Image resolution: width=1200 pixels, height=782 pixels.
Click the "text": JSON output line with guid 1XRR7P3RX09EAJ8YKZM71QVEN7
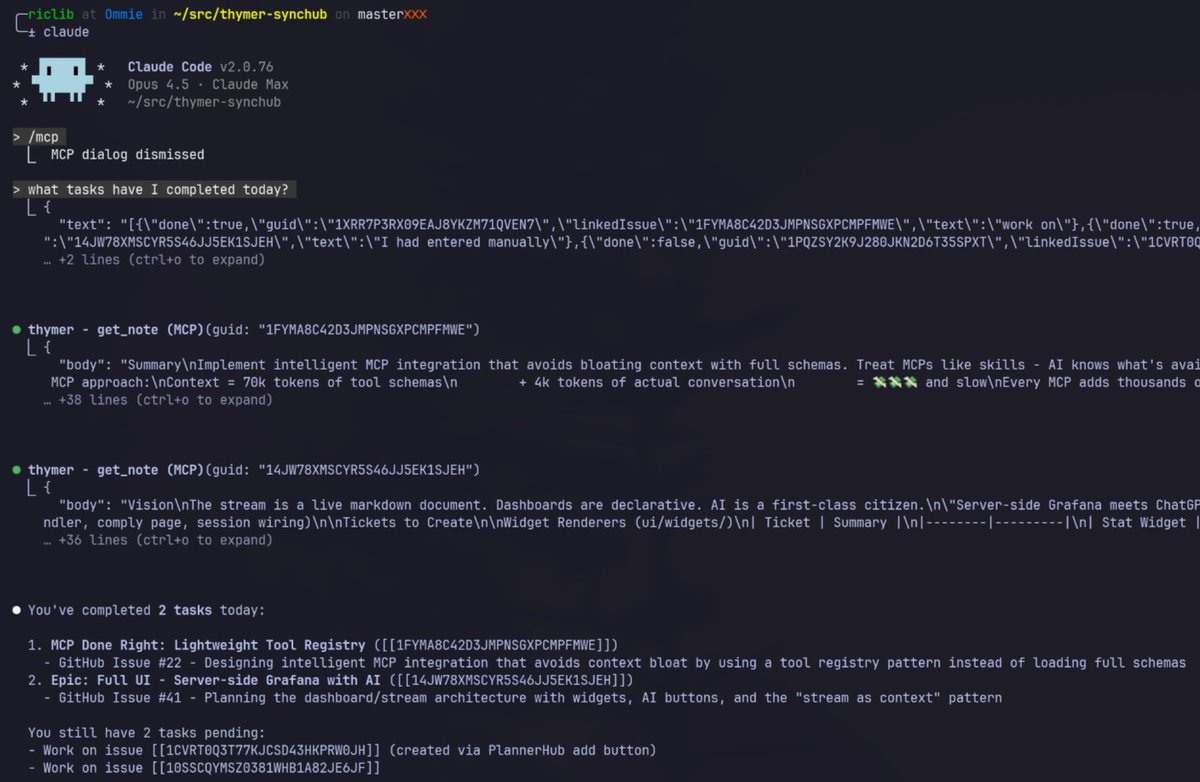point(629,225)
